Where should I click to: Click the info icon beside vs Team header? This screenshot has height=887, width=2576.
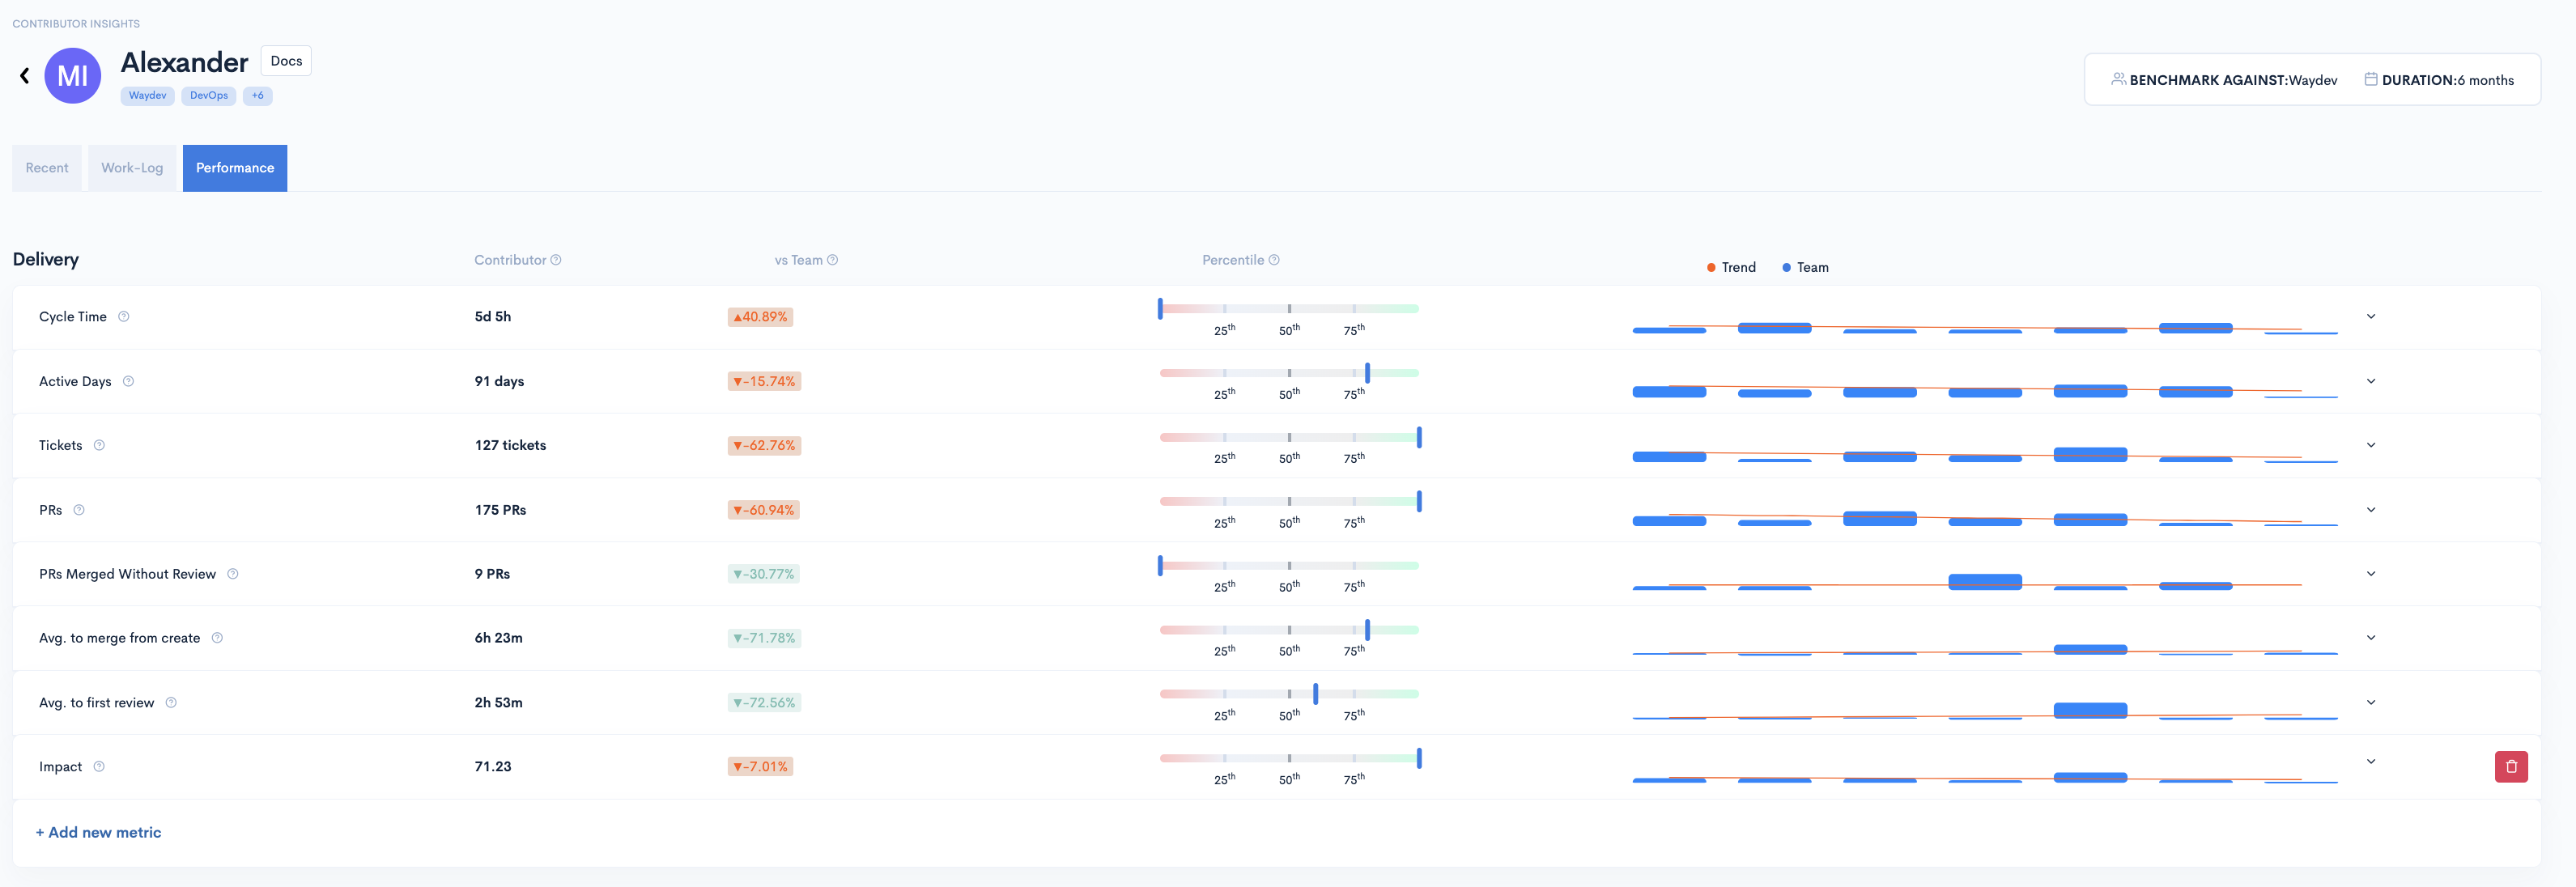[832, 260]
